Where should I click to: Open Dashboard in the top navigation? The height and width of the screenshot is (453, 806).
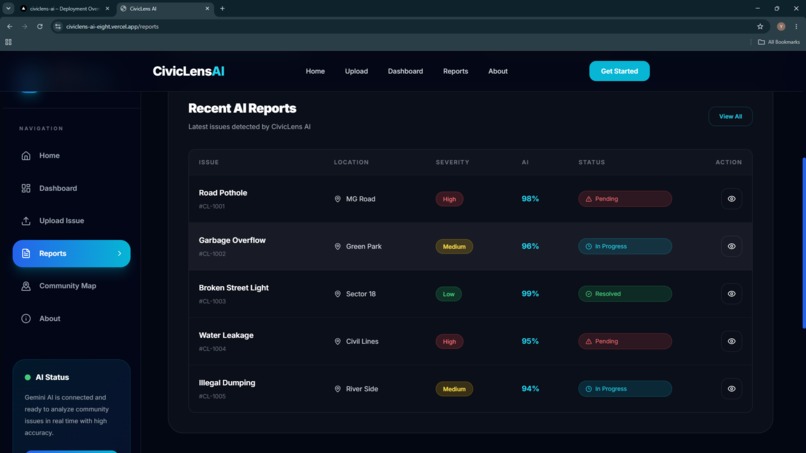[x=405, y=71]
